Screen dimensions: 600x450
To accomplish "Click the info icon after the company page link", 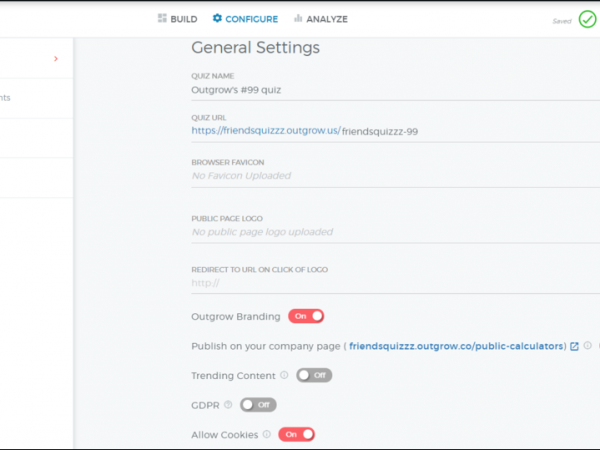I will click(x=588, y=346).
